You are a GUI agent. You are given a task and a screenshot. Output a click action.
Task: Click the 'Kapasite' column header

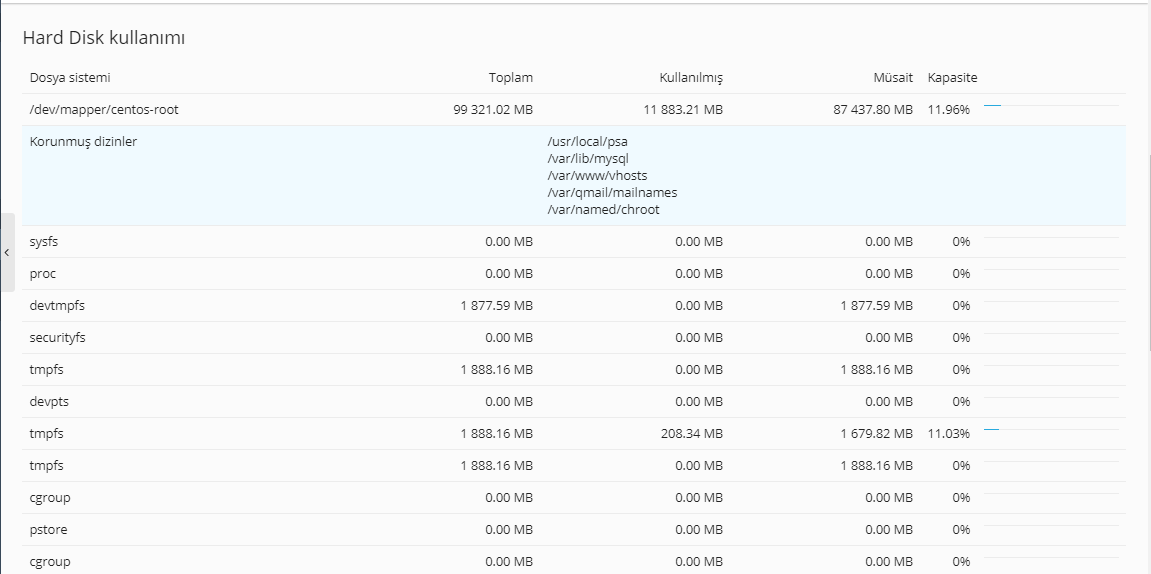pyautogui.click(x=952, y=78)
